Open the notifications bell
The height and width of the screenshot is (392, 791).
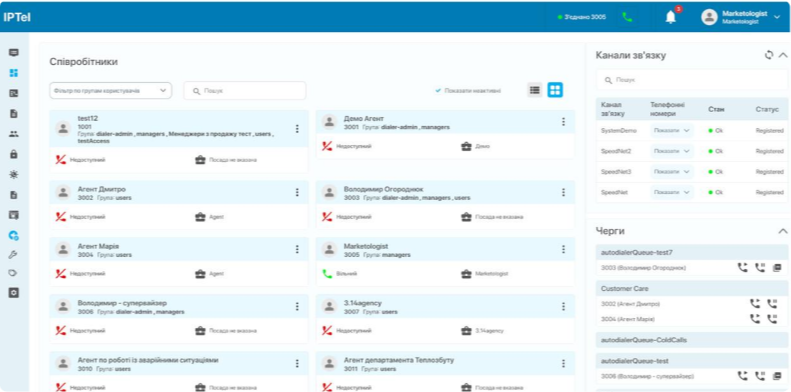coord(670,18)
